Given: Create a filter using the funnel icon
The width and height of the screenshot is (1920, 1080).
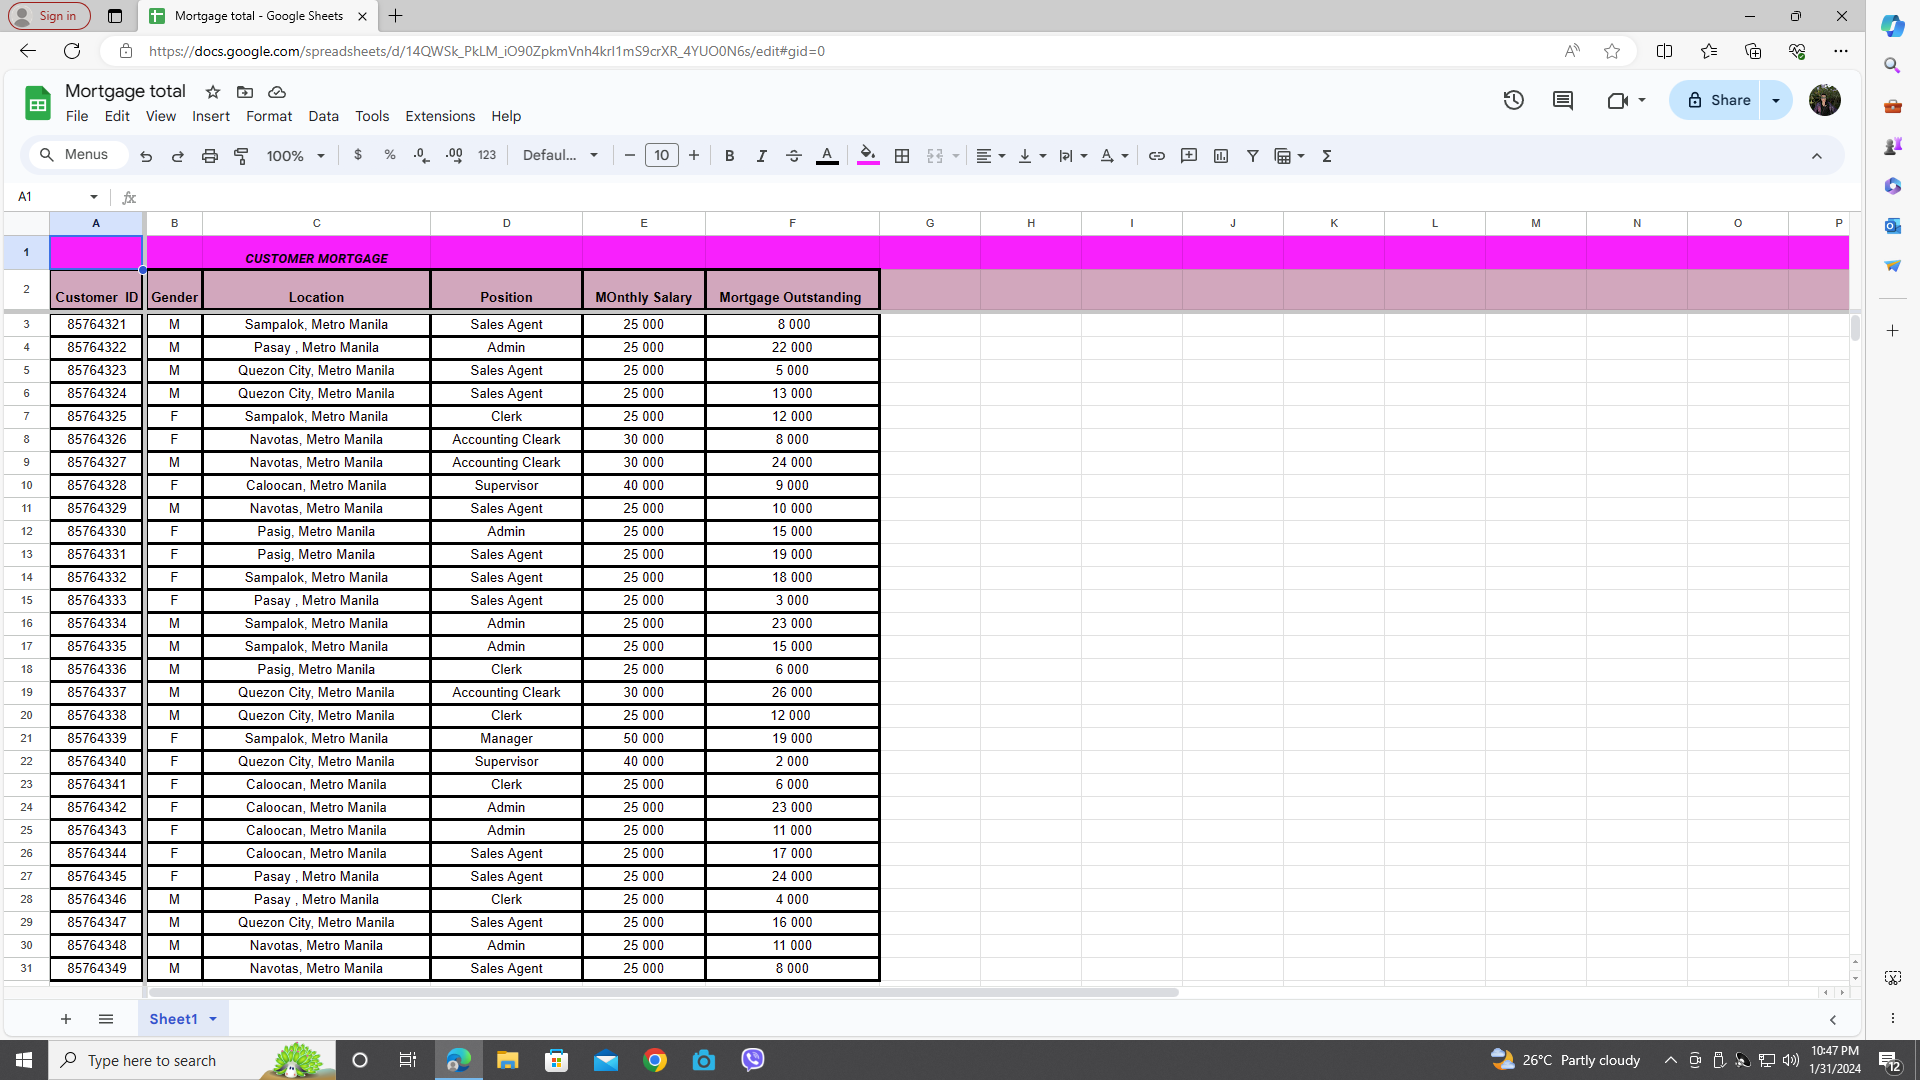Looking at the screenshot, I should tap(1253, 156).
